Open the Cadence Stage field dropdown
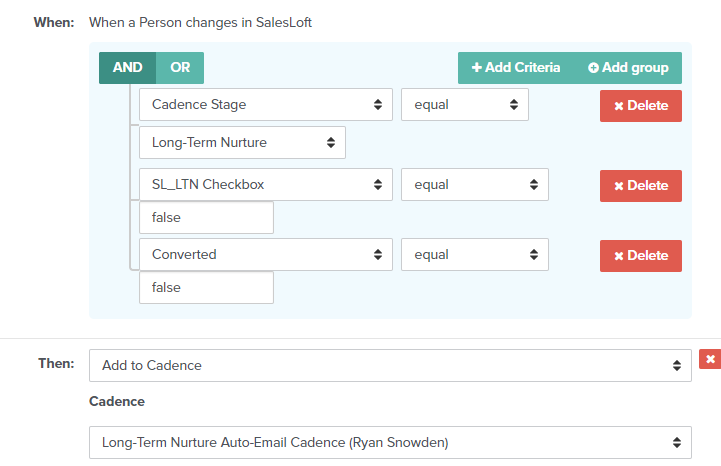721x466 pixels. [265, 105]
